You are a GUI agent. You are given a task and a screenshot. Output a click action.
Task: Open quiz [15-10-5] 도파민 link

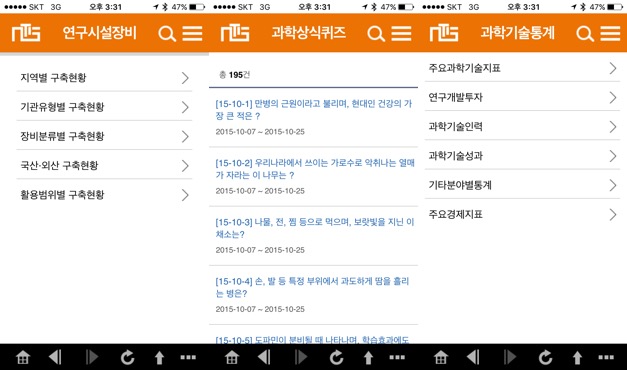(312, 340)
